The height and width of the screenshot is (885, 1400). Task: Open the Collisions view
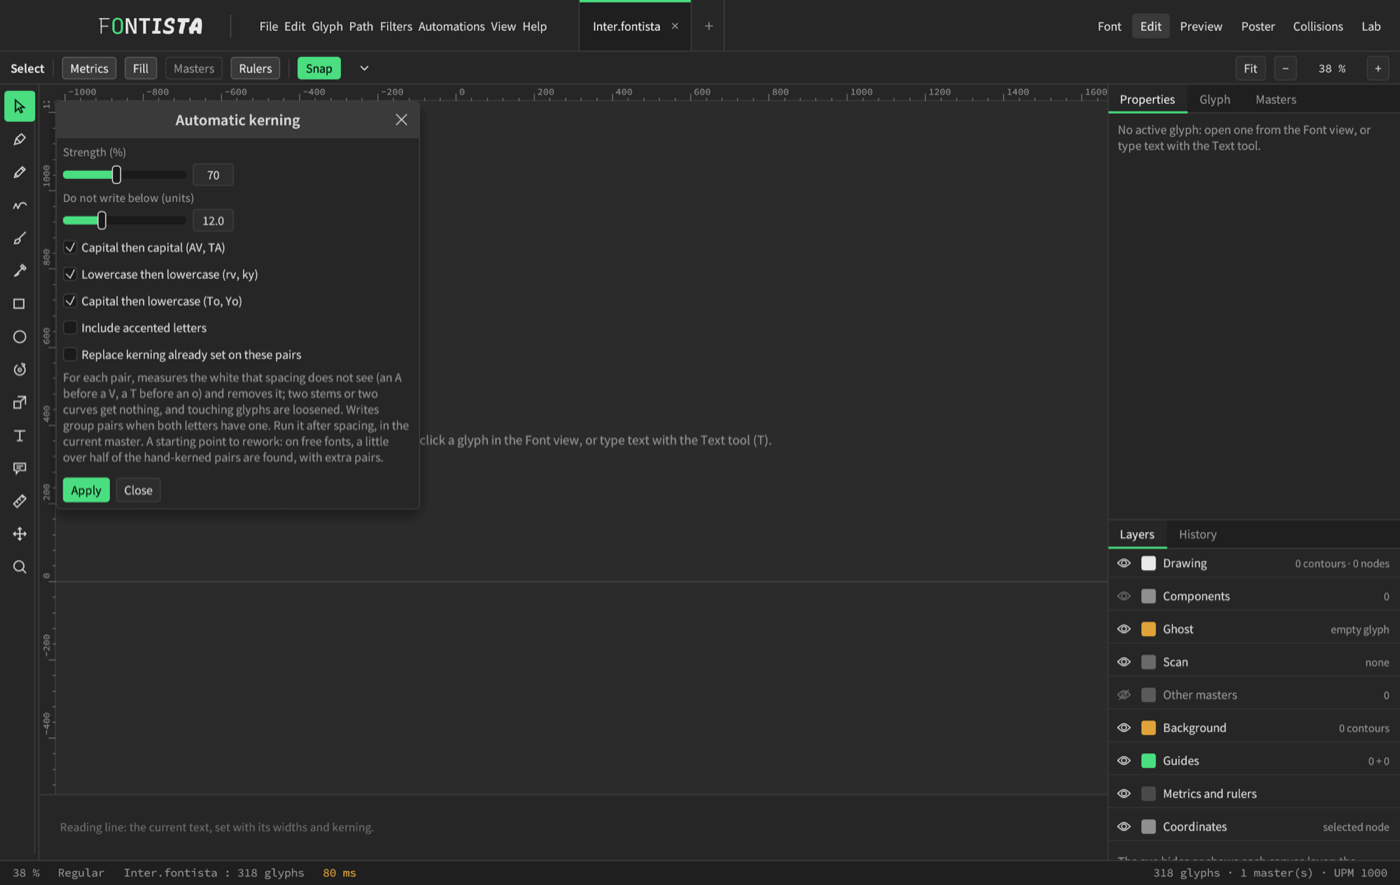coord(1318,26)
